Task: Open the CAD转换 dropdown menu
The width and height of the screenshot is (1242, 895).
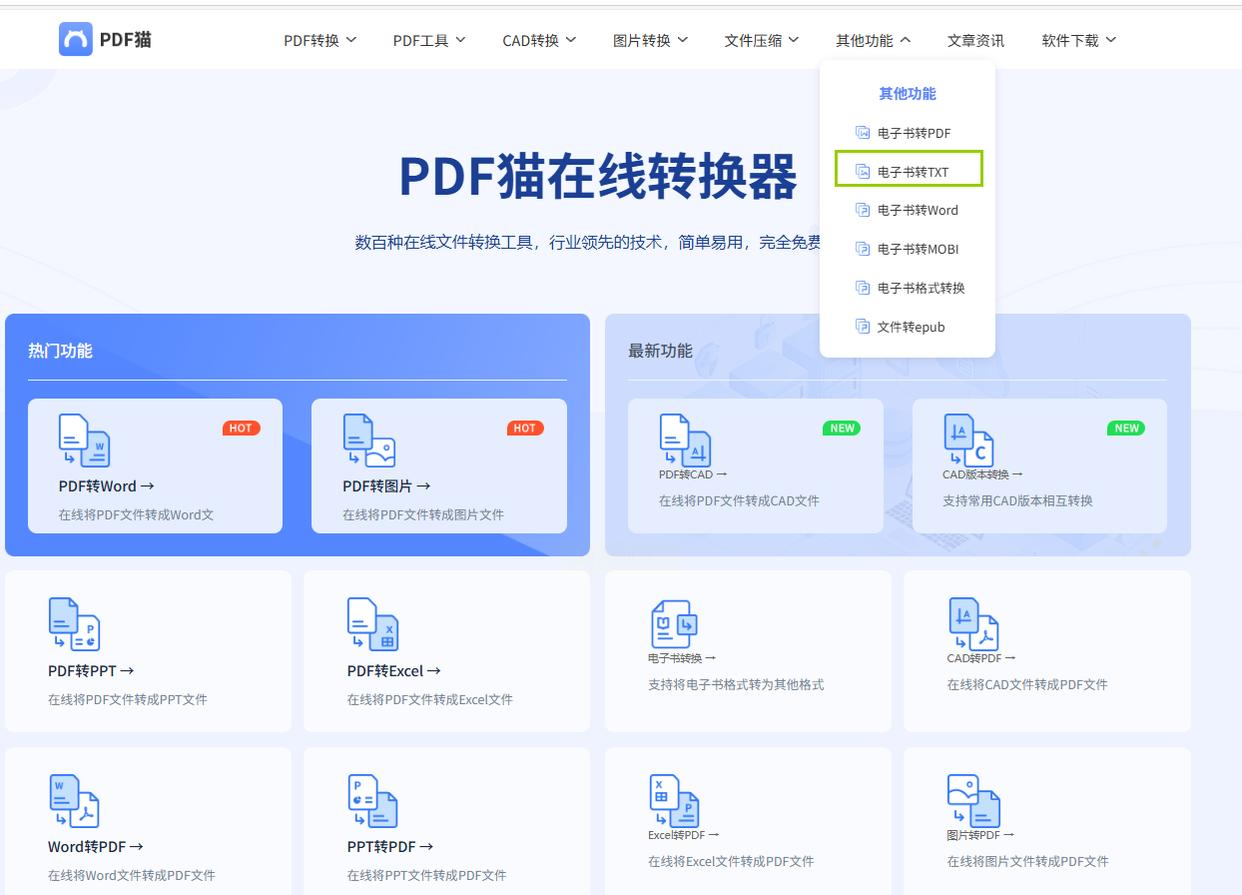Action: click(539, 40)
